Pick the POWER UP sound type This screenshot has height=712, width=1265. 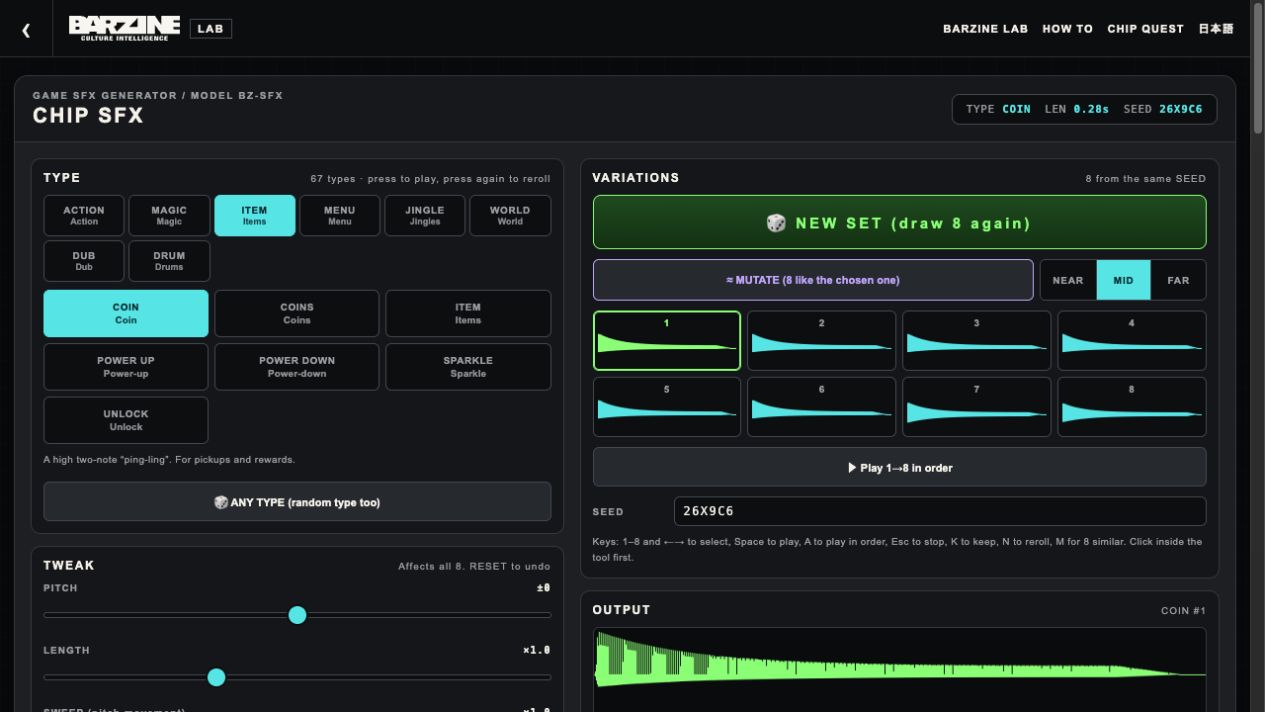point(126,367)
